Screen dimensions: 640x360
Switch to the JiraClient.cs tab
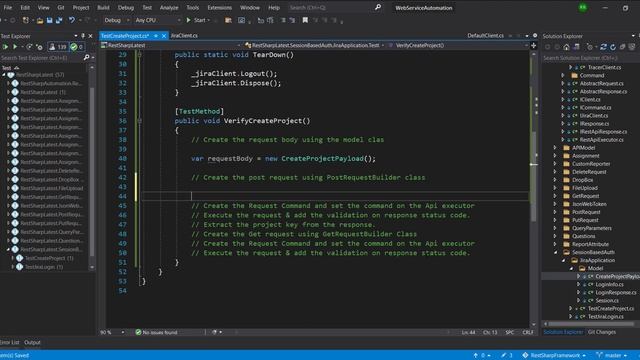pos(184,36)
